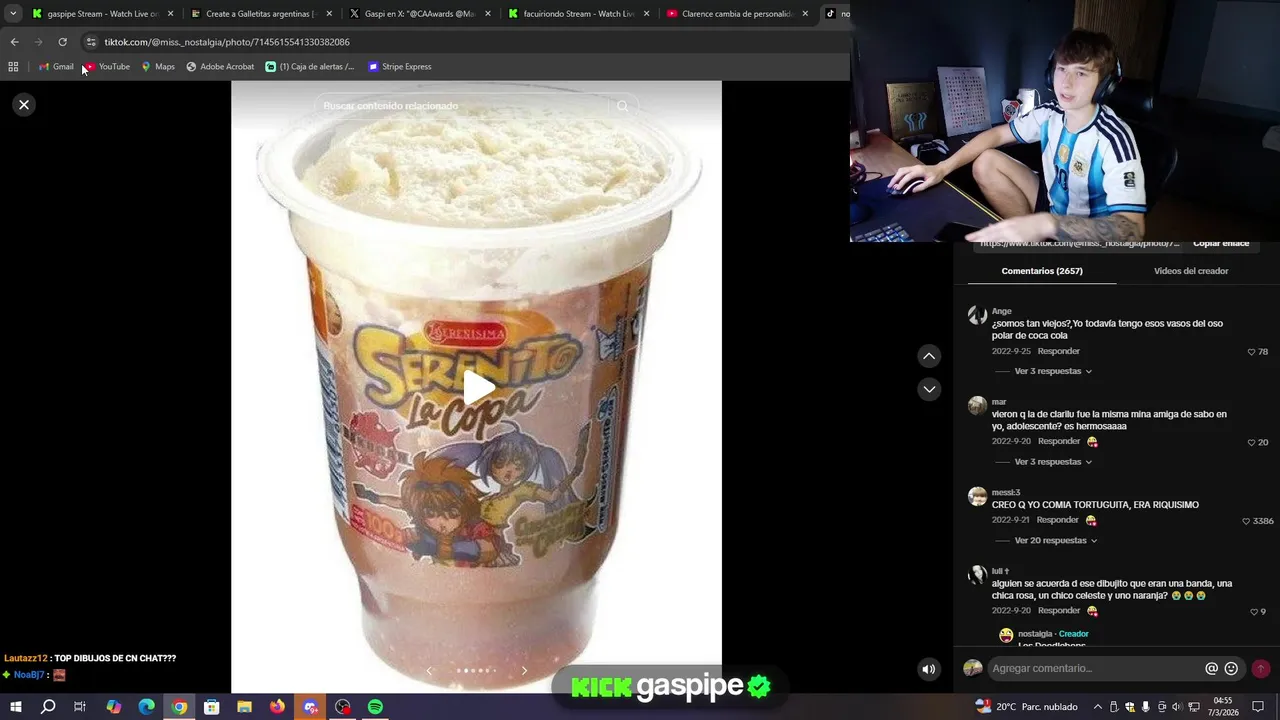This screenshot has width=1280, height=720.
Task: Click the magnifier in the related search bar
Action: (623, 106)
